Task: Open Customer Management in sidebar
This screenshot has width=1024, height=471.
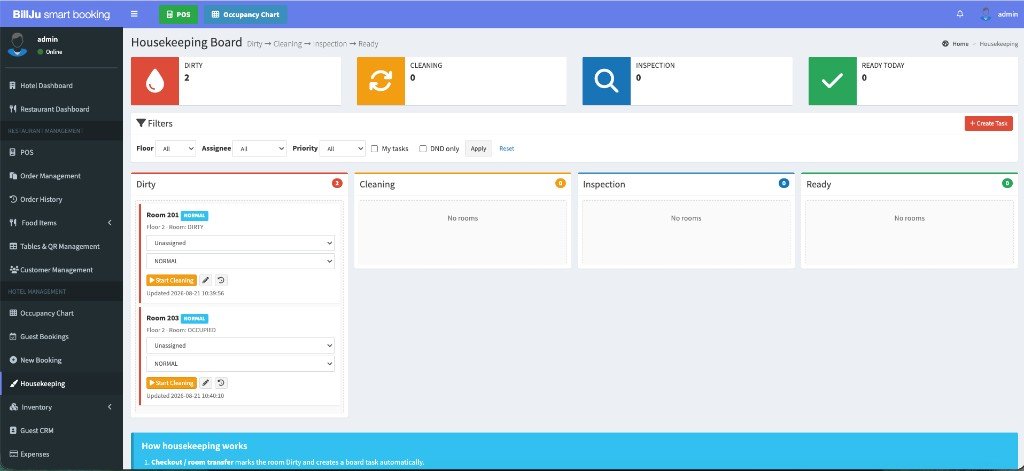Action: coord(61,270)
